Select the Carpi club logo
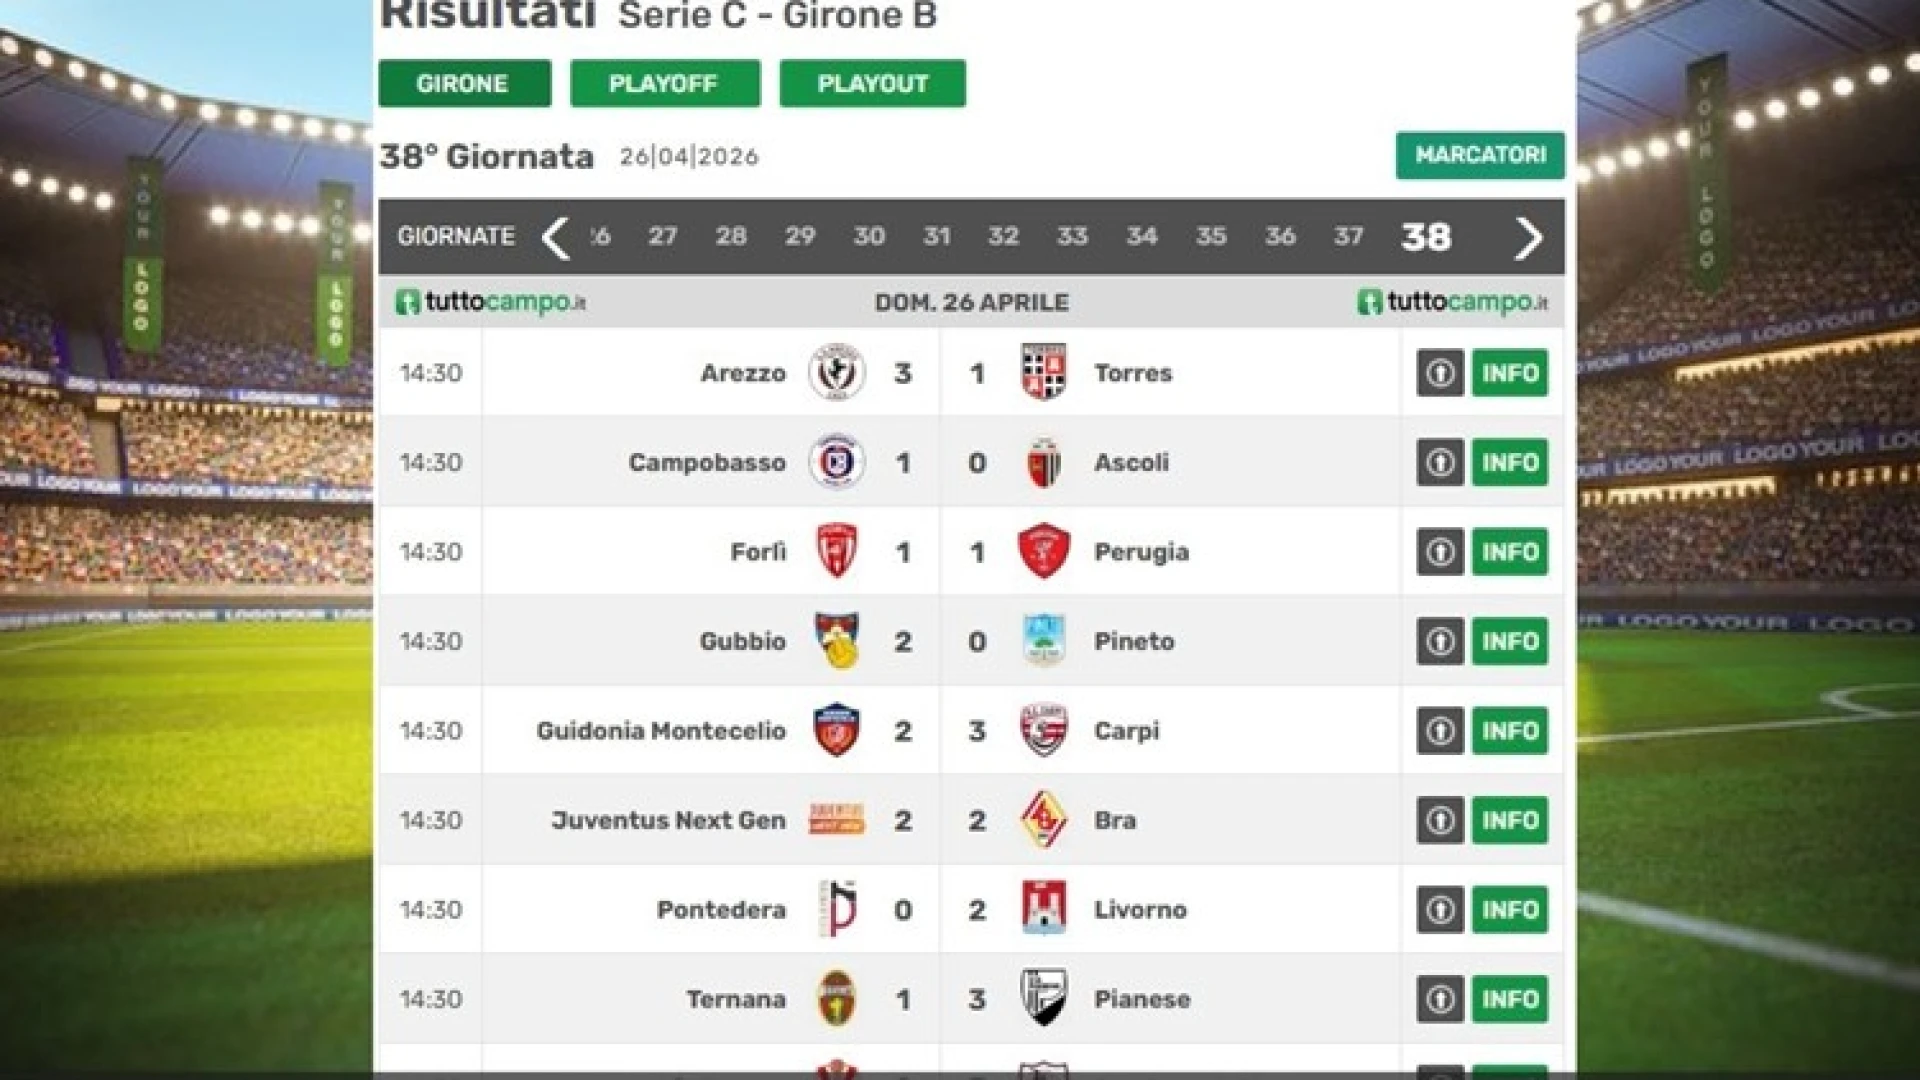1920x1080 pixels. click(1044, 730)
